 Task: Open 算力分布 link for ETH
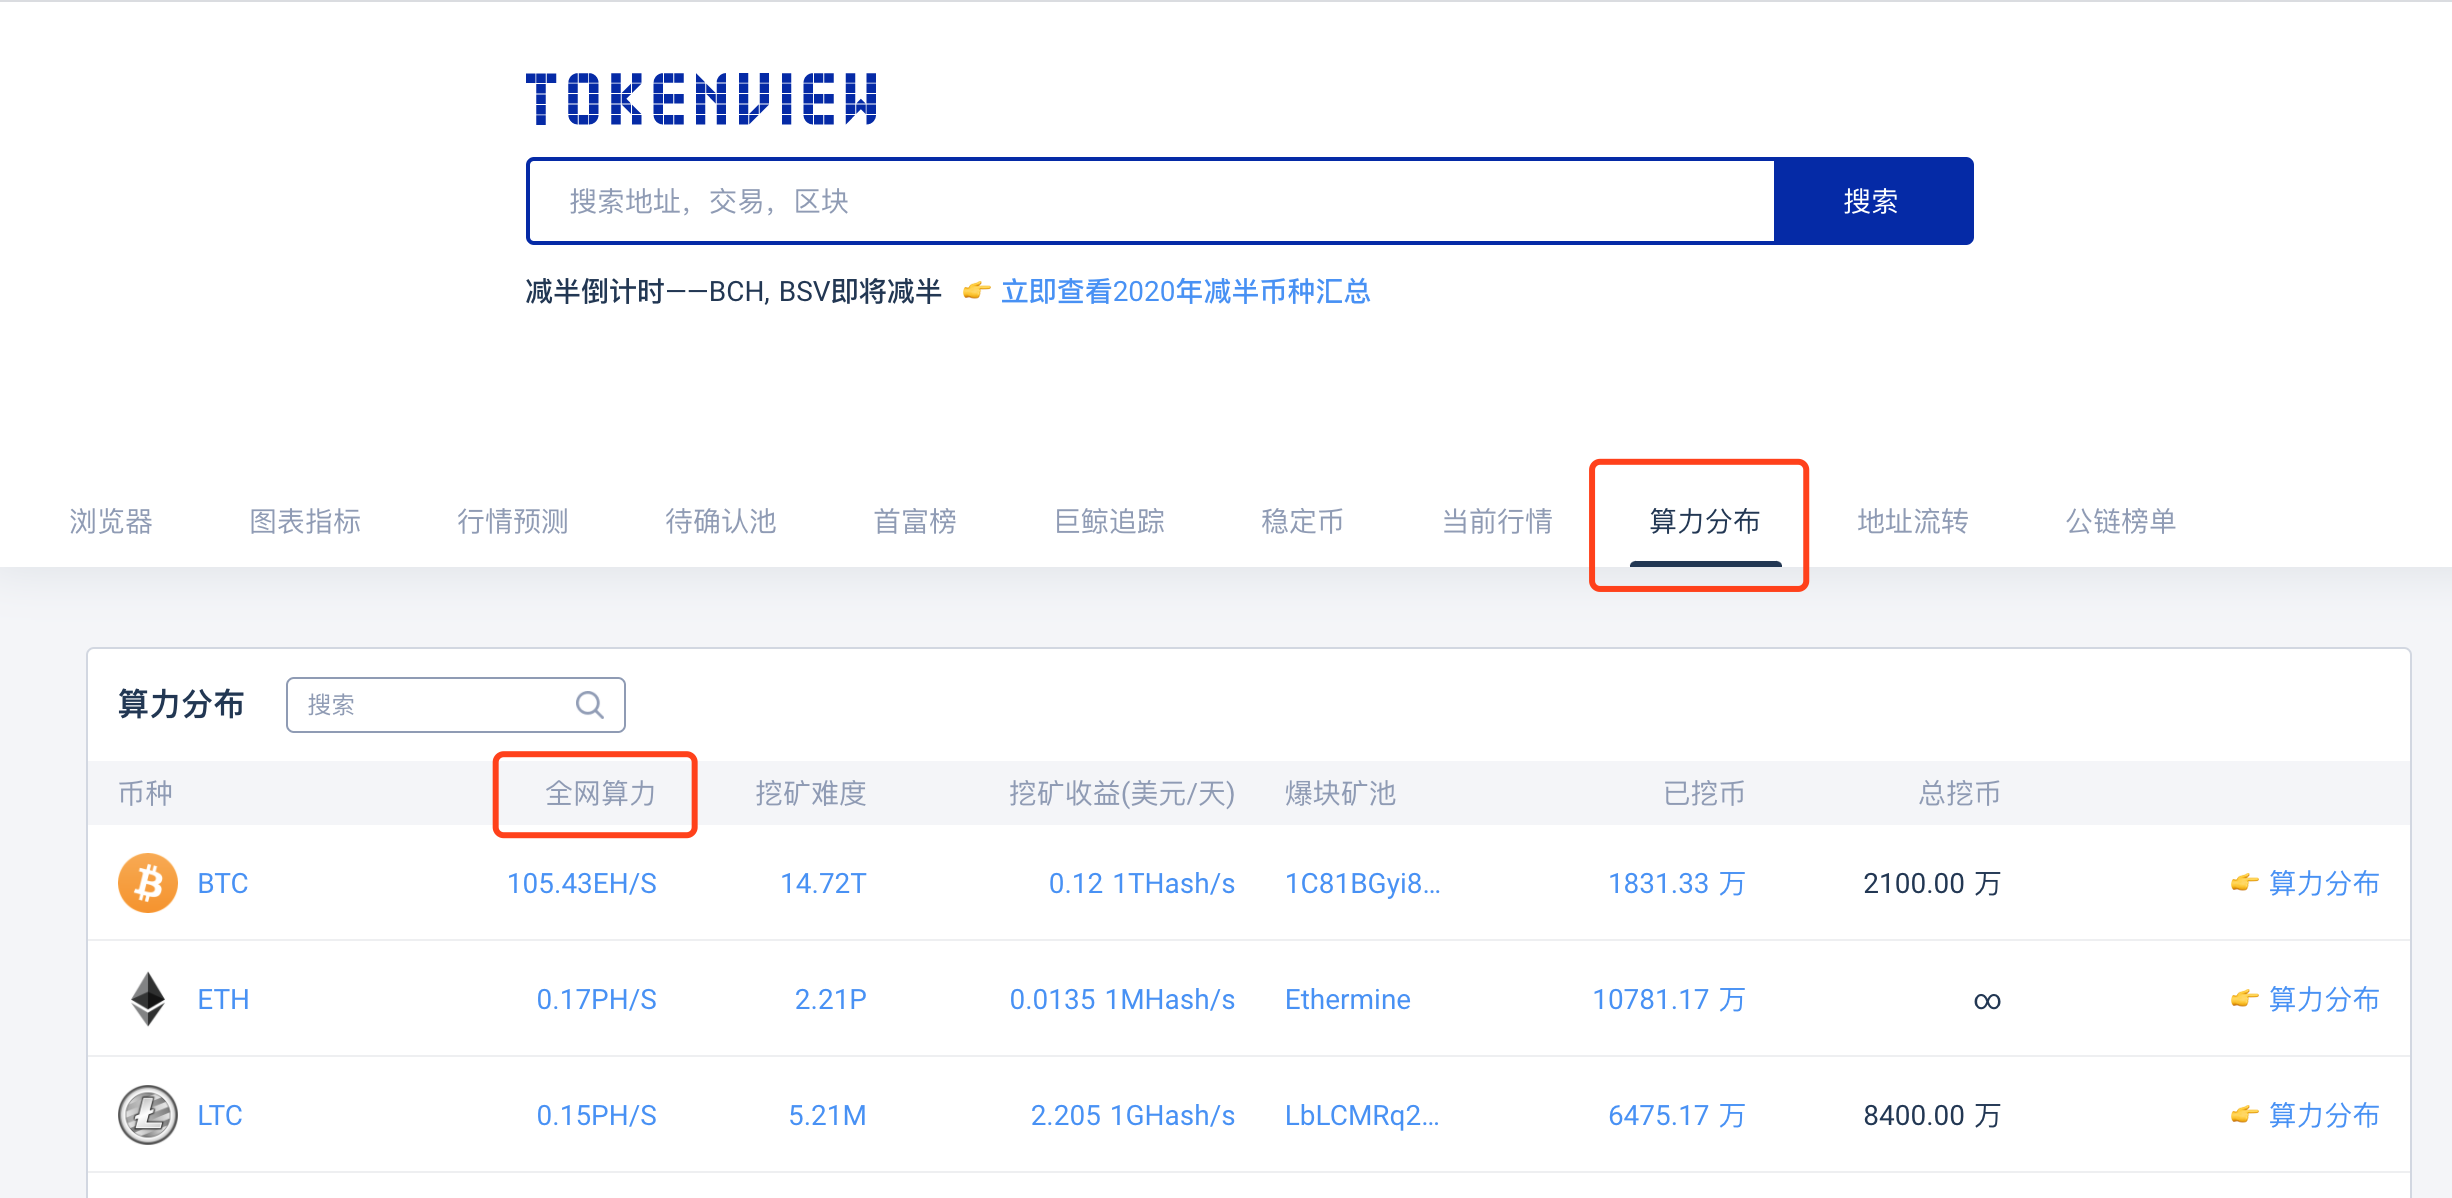[x=2324, y=999]
